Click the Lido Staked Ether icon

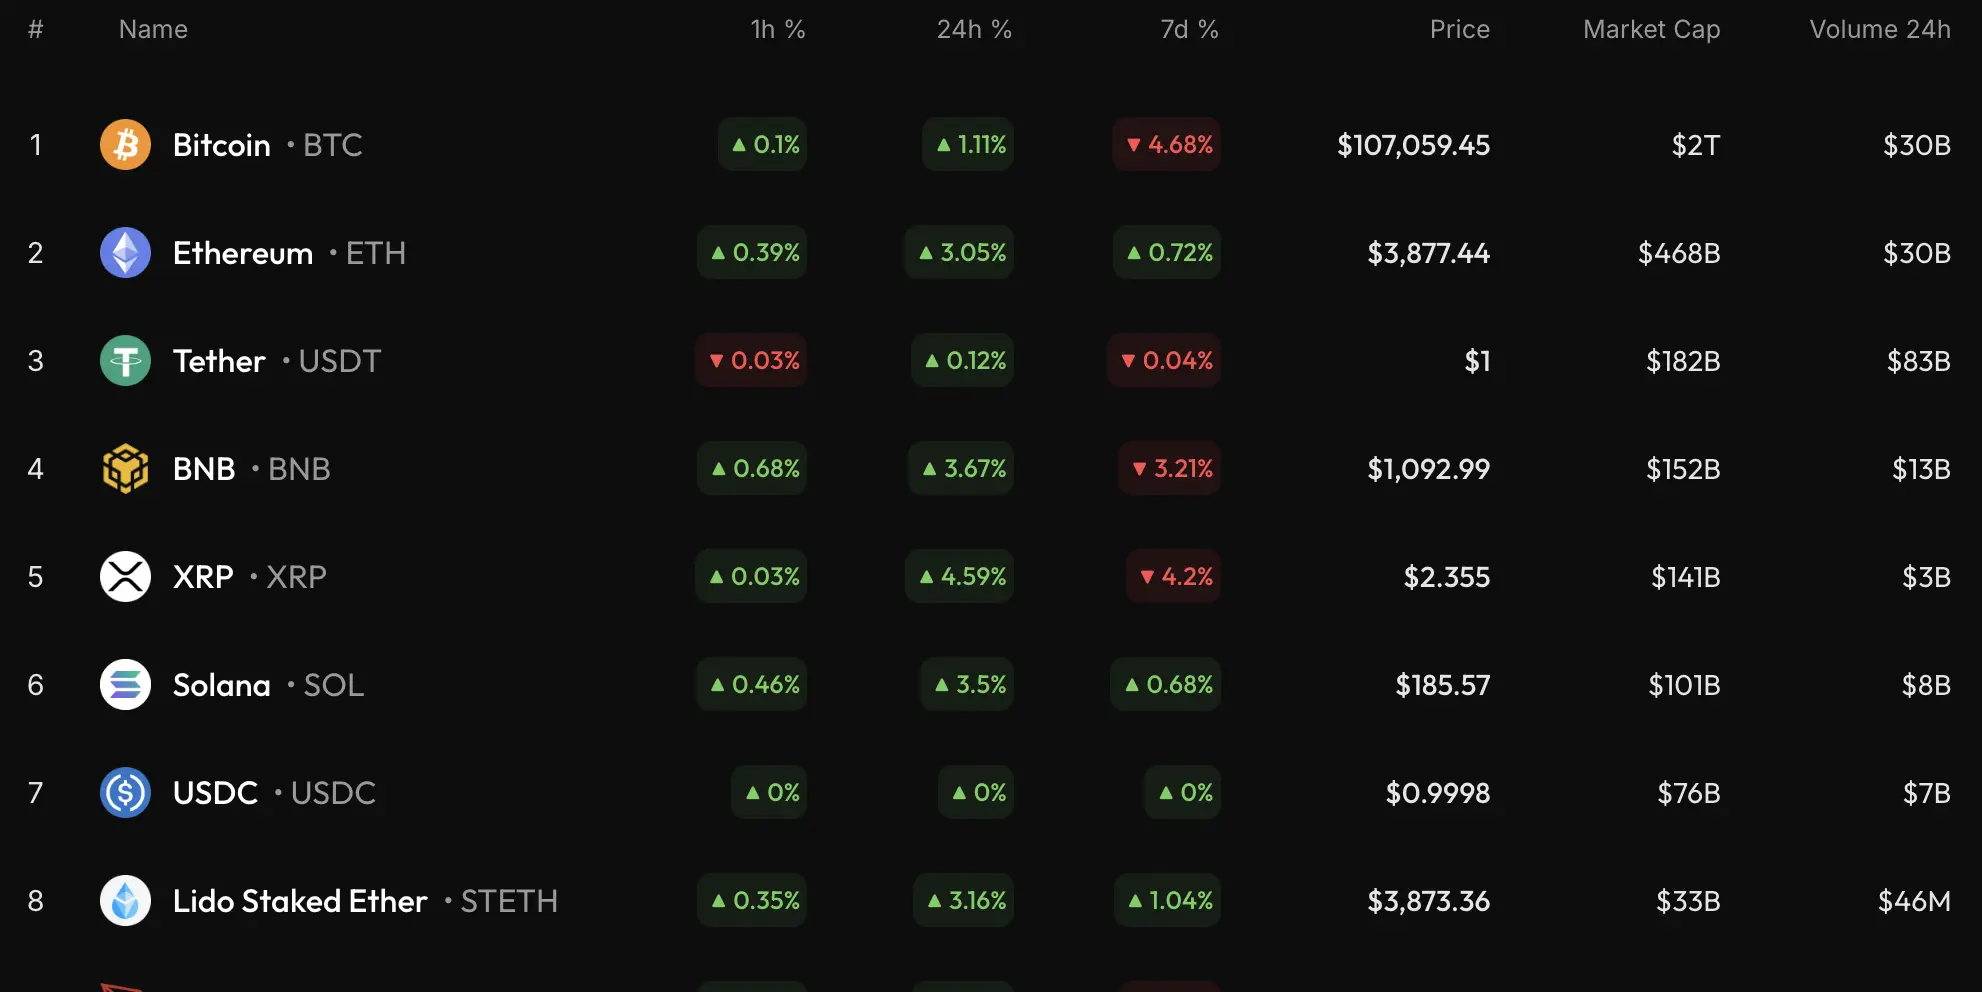click(125, 901)
